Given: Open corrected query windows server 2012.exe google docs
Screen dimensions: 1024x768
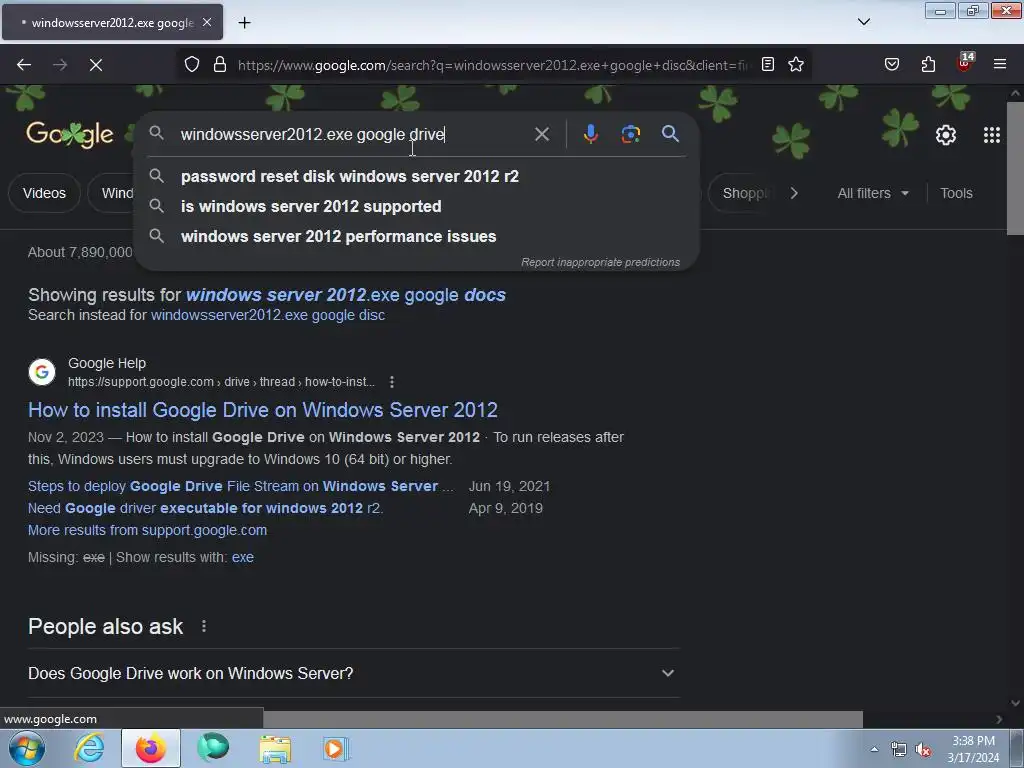Looking at the screenshot, I should click(x=345, y=295).
